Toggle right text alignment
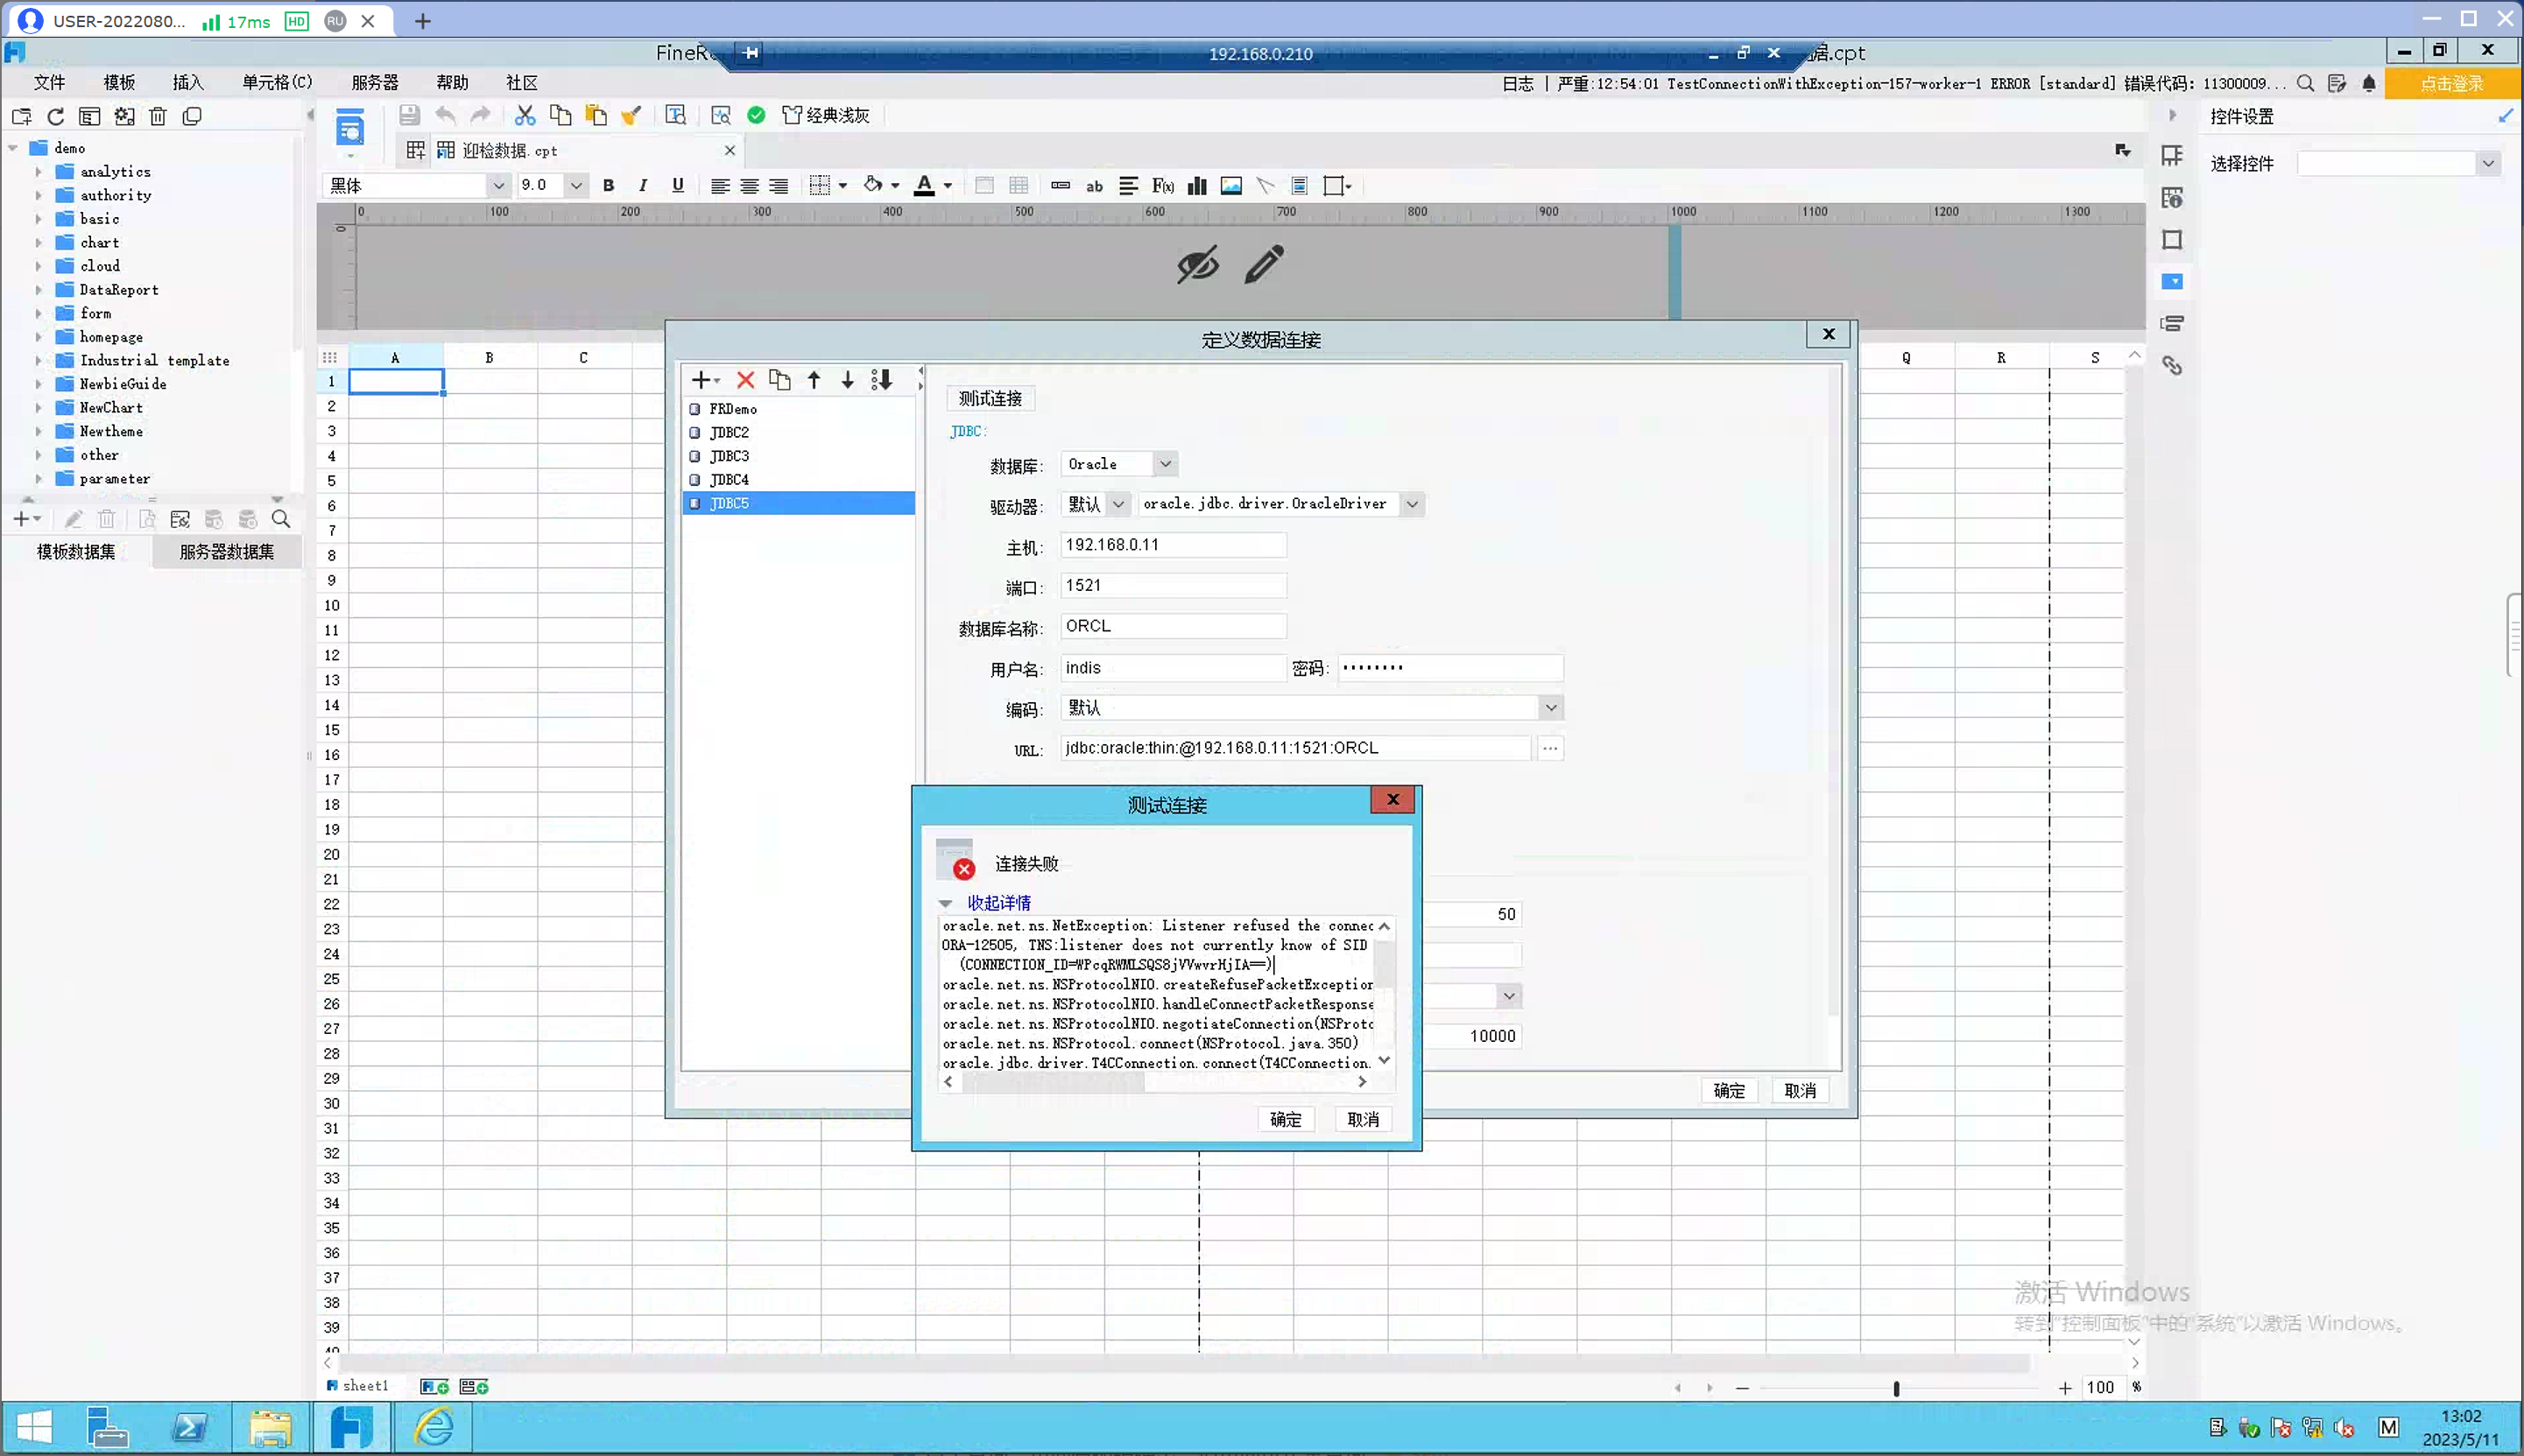 [x=778, y=186]
